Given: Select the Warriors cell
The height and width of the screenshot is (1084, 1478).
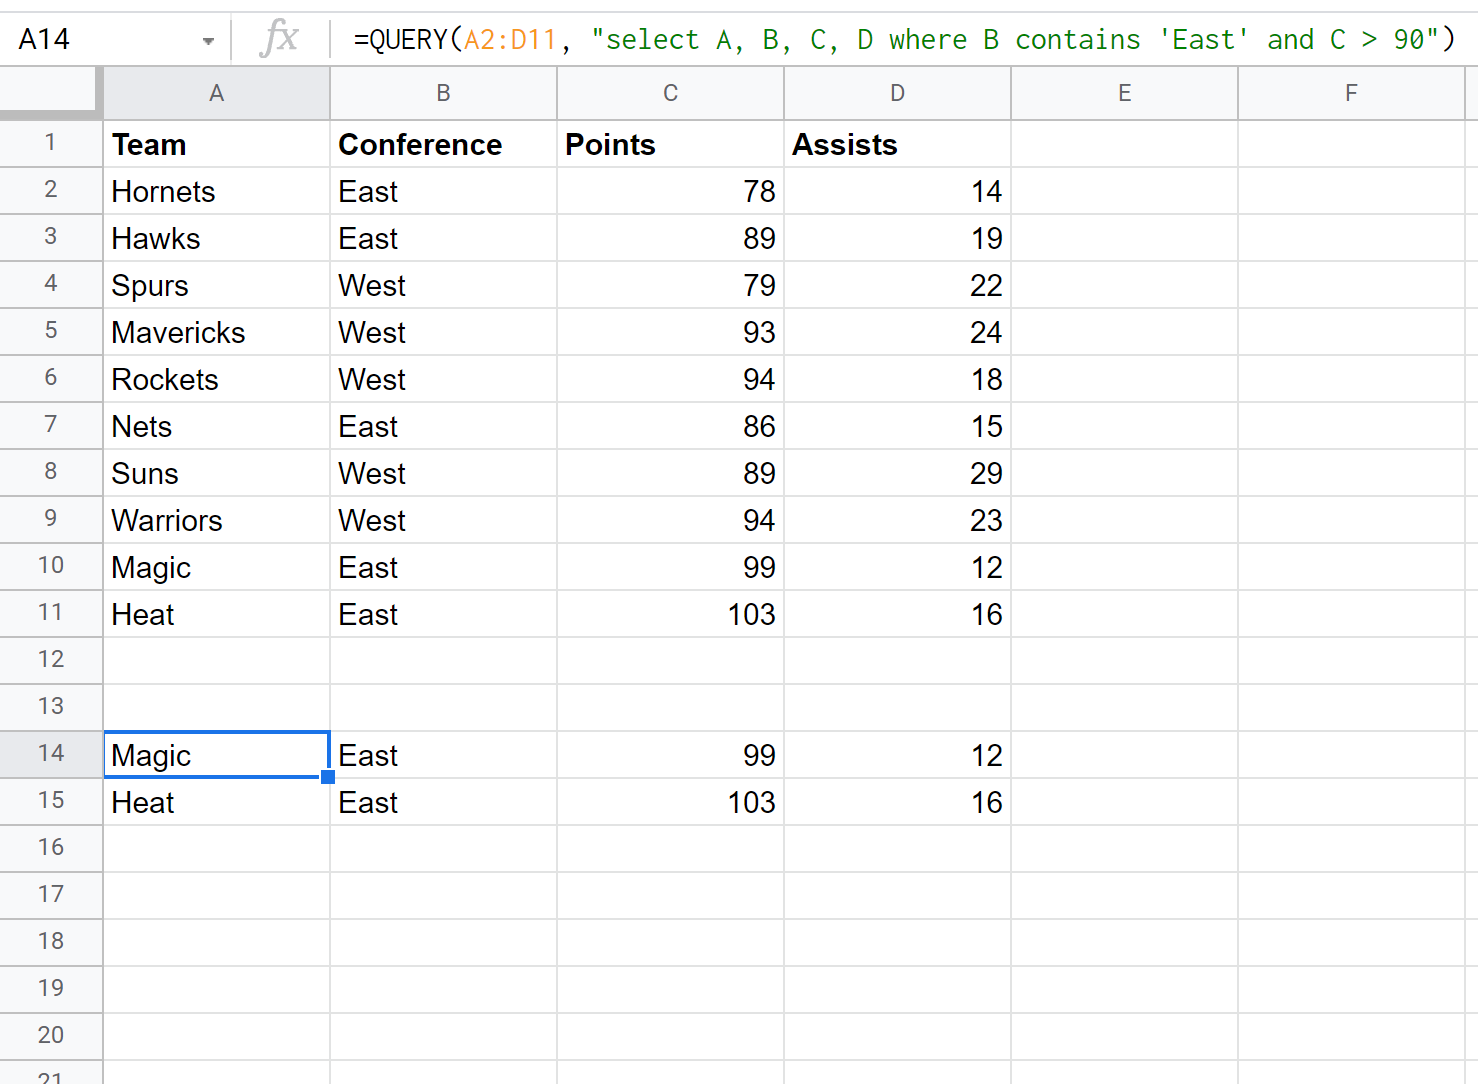Looking at the screenshot, I should pyautogui.click(x=216, y=520).
